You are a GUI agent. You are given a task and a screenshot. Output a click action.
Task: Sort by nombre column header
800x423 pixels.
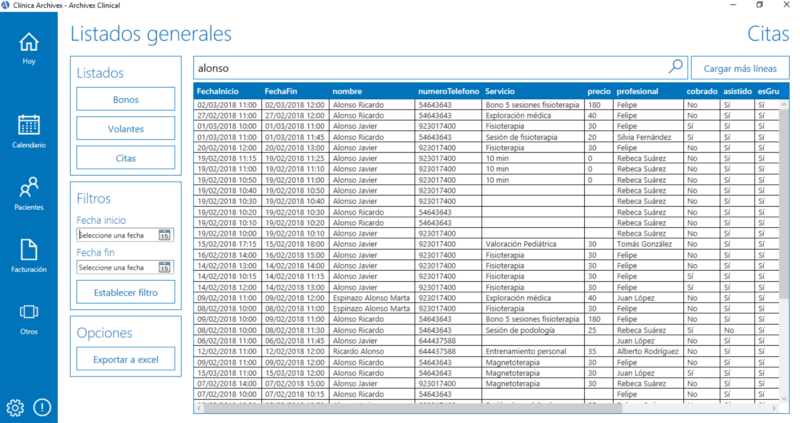point(372,91)
